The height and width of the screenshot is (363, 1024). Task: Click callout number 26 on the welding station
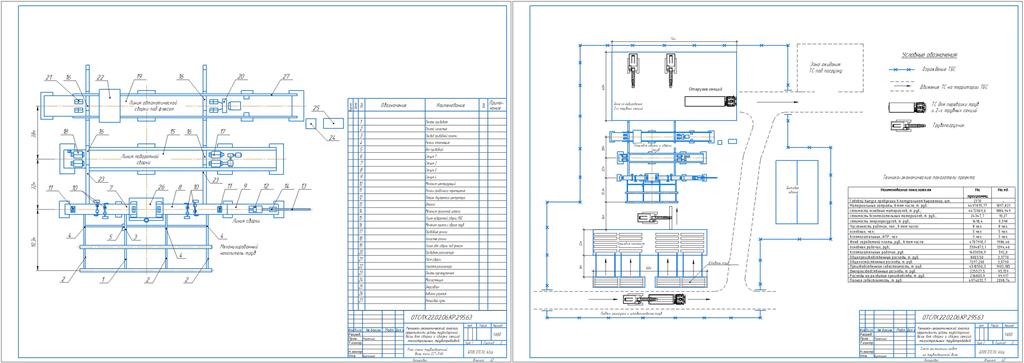(x=153, y=189)
